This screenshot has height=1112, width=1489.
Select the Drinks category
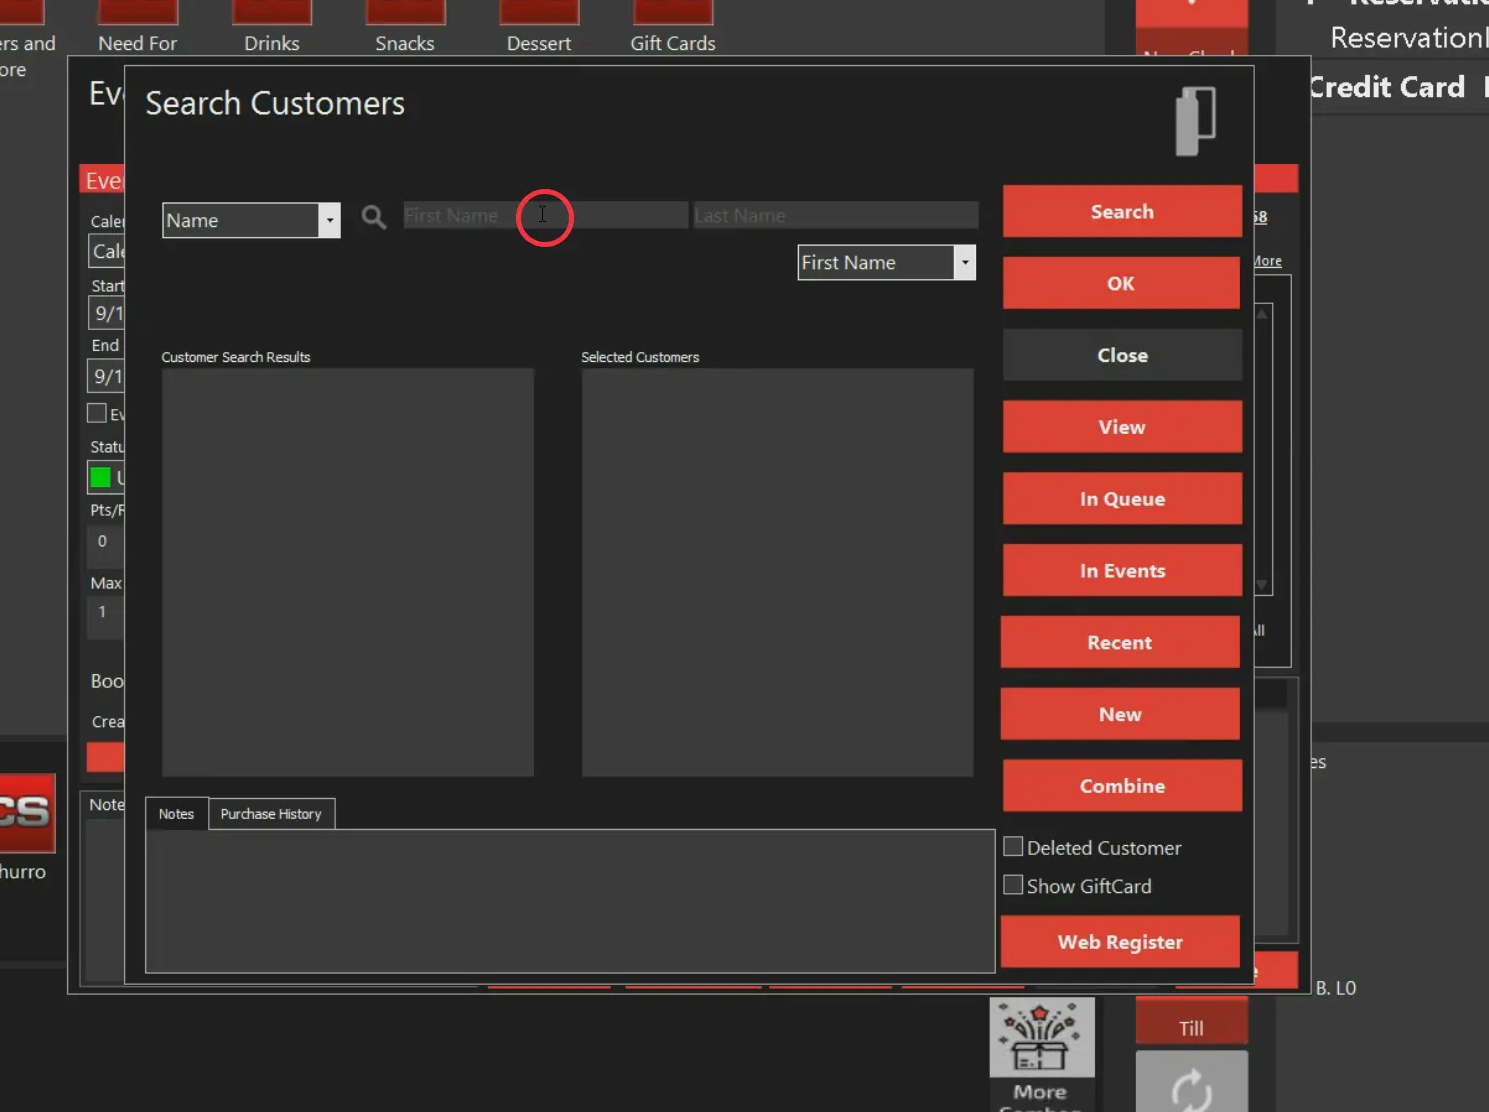(x=272, y=28)
